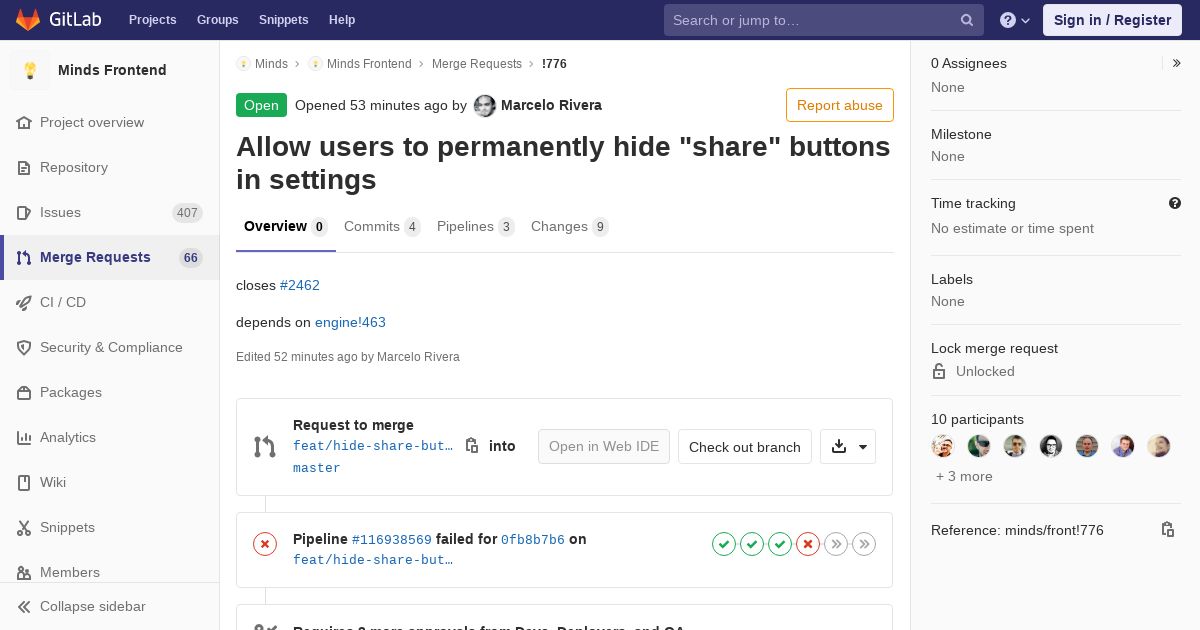Click the Unlocked padlock icon
This screenshot has height=630, width=1200.
(x=939, y=371)
